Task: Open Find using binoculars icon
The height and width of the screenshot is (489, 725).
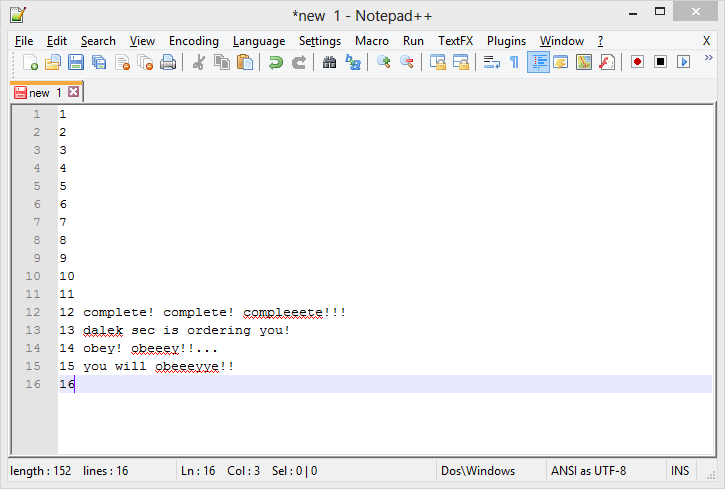Action: click(330, 62)
